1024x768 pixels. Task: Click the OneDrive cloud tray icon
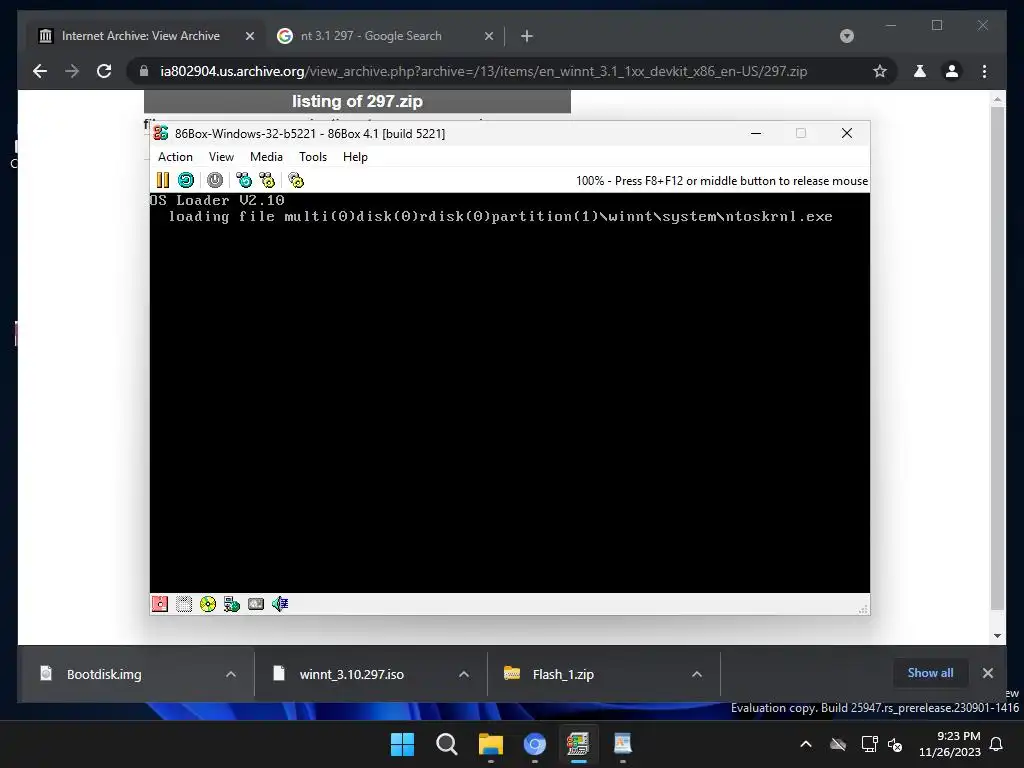pyautogui.click(x=838, y=744)
